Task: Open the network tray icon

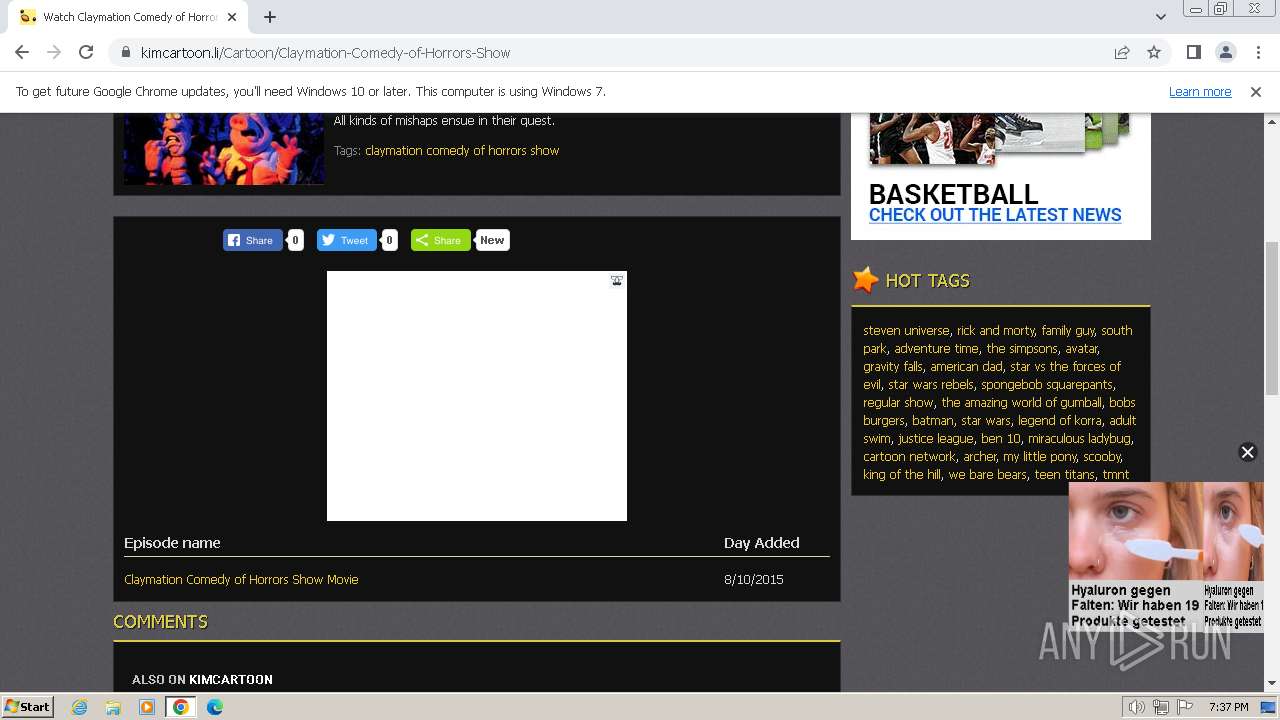Action: [1161, 707]
